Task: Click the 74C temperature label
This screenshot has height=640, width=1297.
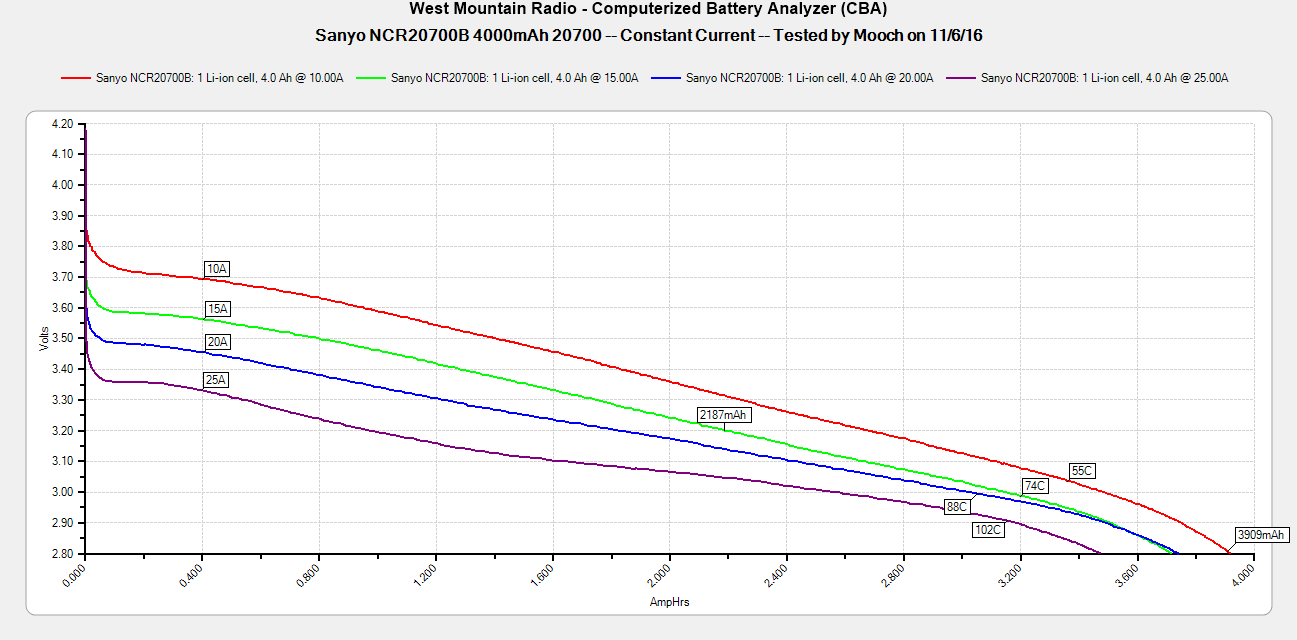Action: coord(1034,486)
